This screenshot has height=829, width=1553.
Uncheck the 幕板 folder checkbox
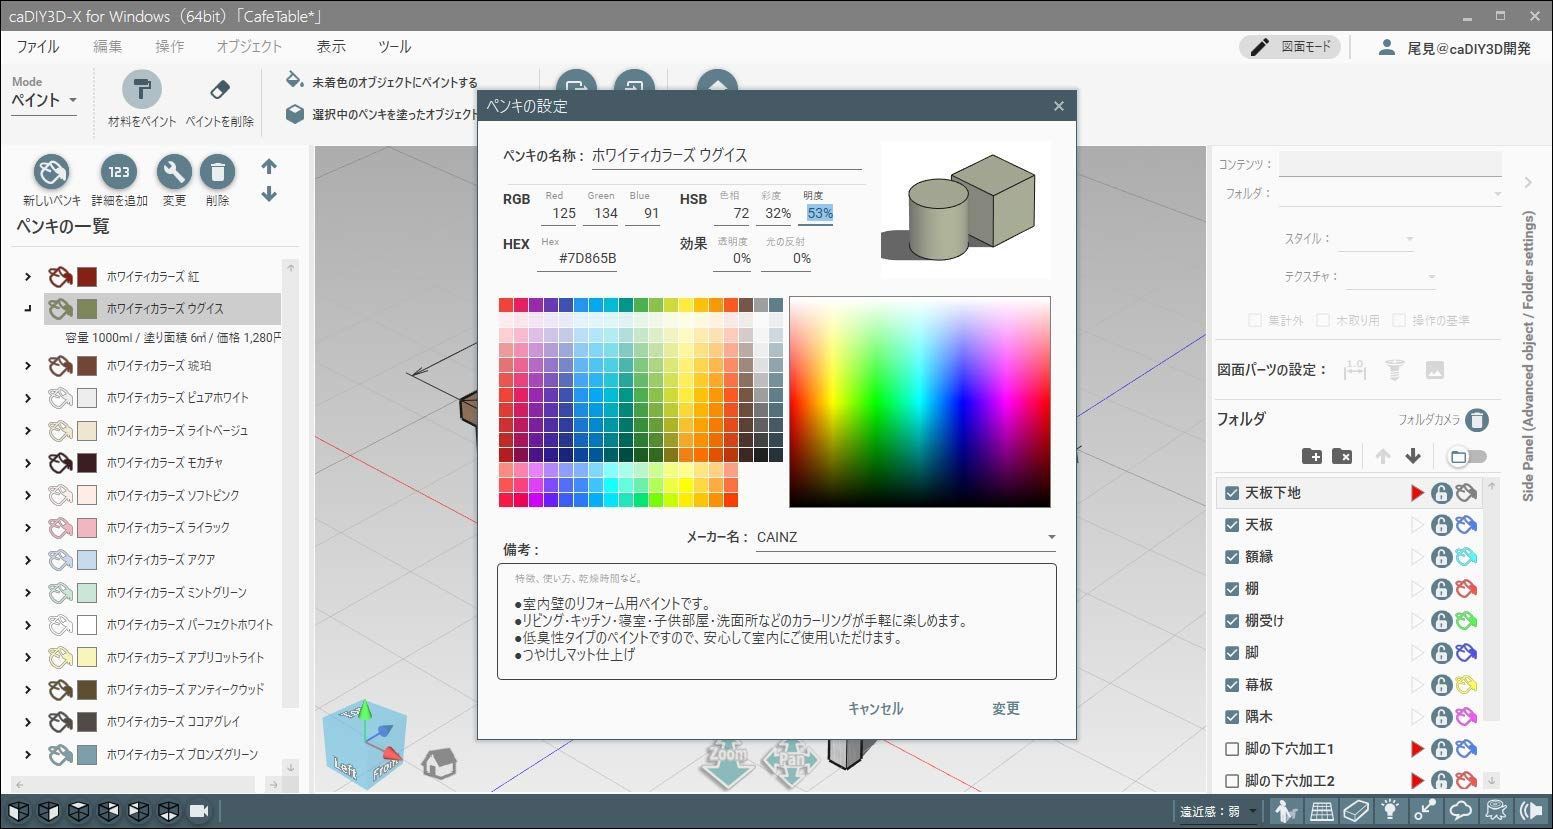tap(1232, 684)
